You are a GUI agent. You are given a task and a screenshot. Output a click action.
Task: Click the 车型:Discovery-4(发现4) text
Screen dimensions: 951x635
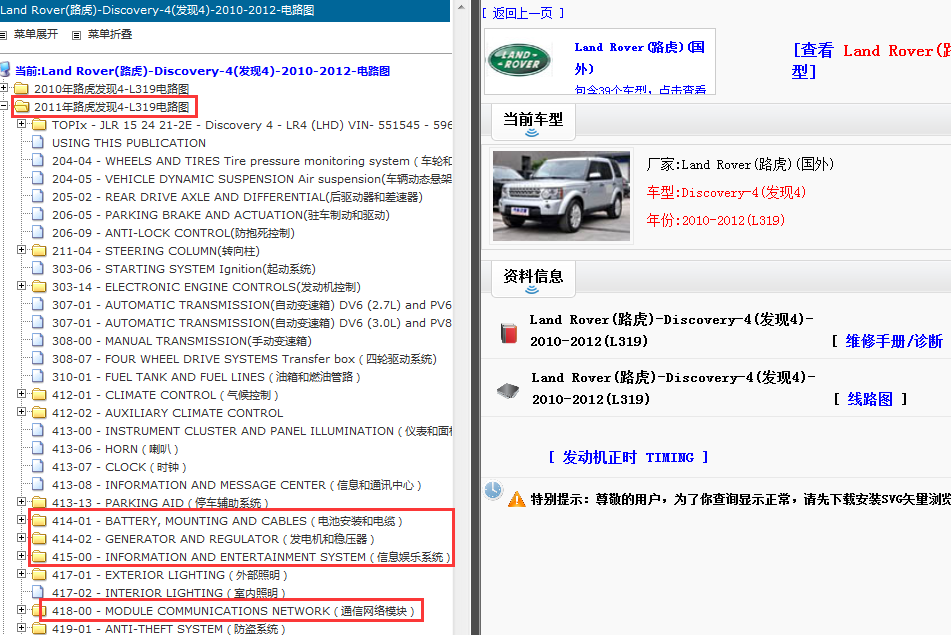click(726, 193)
